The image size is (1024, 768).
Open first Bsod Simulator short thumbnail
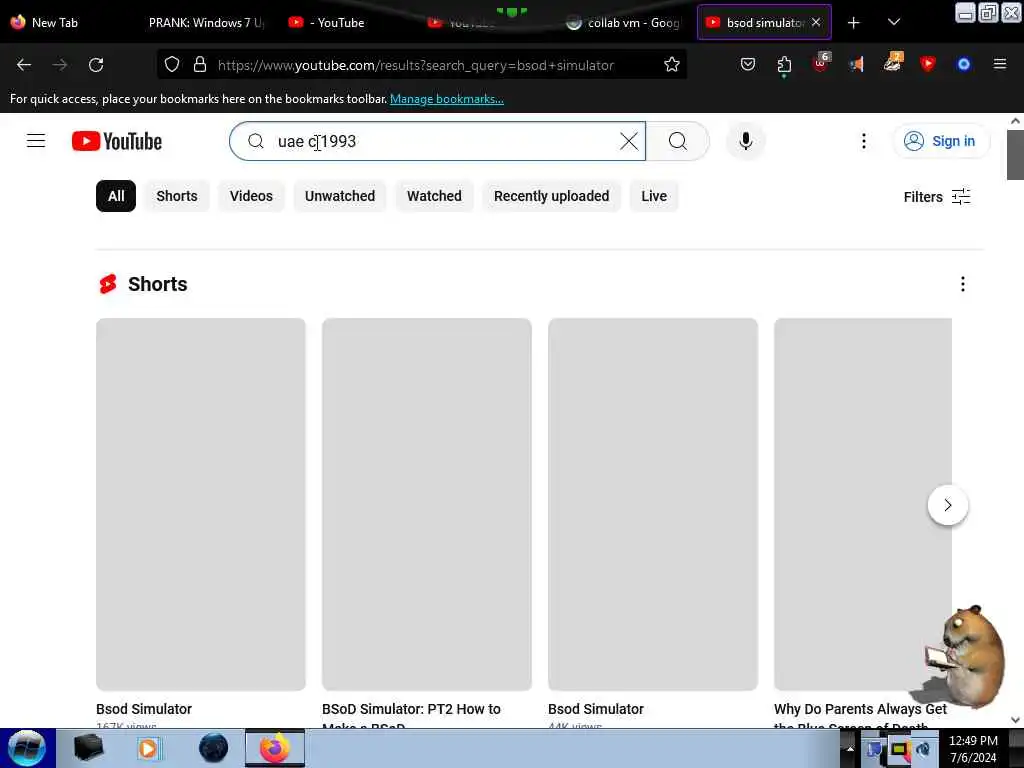200,504
